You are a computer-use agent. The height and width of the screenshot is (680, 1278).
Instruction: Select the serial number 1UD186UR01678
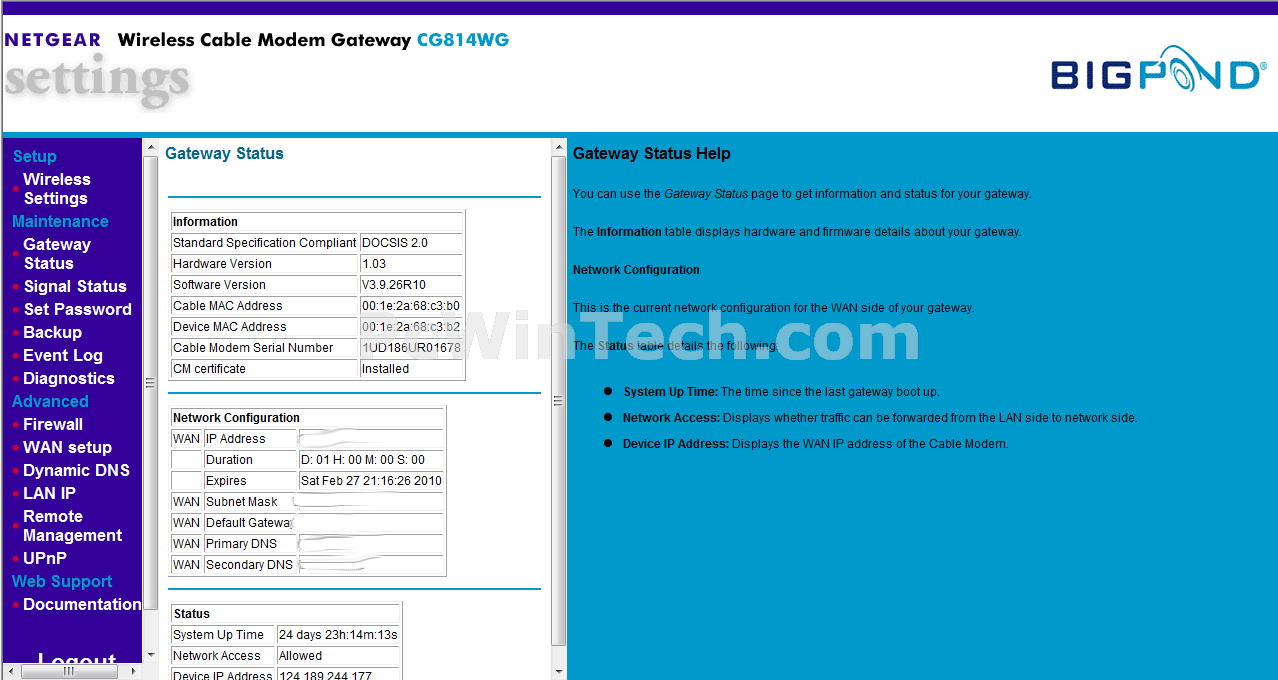(x=411, y=348)
